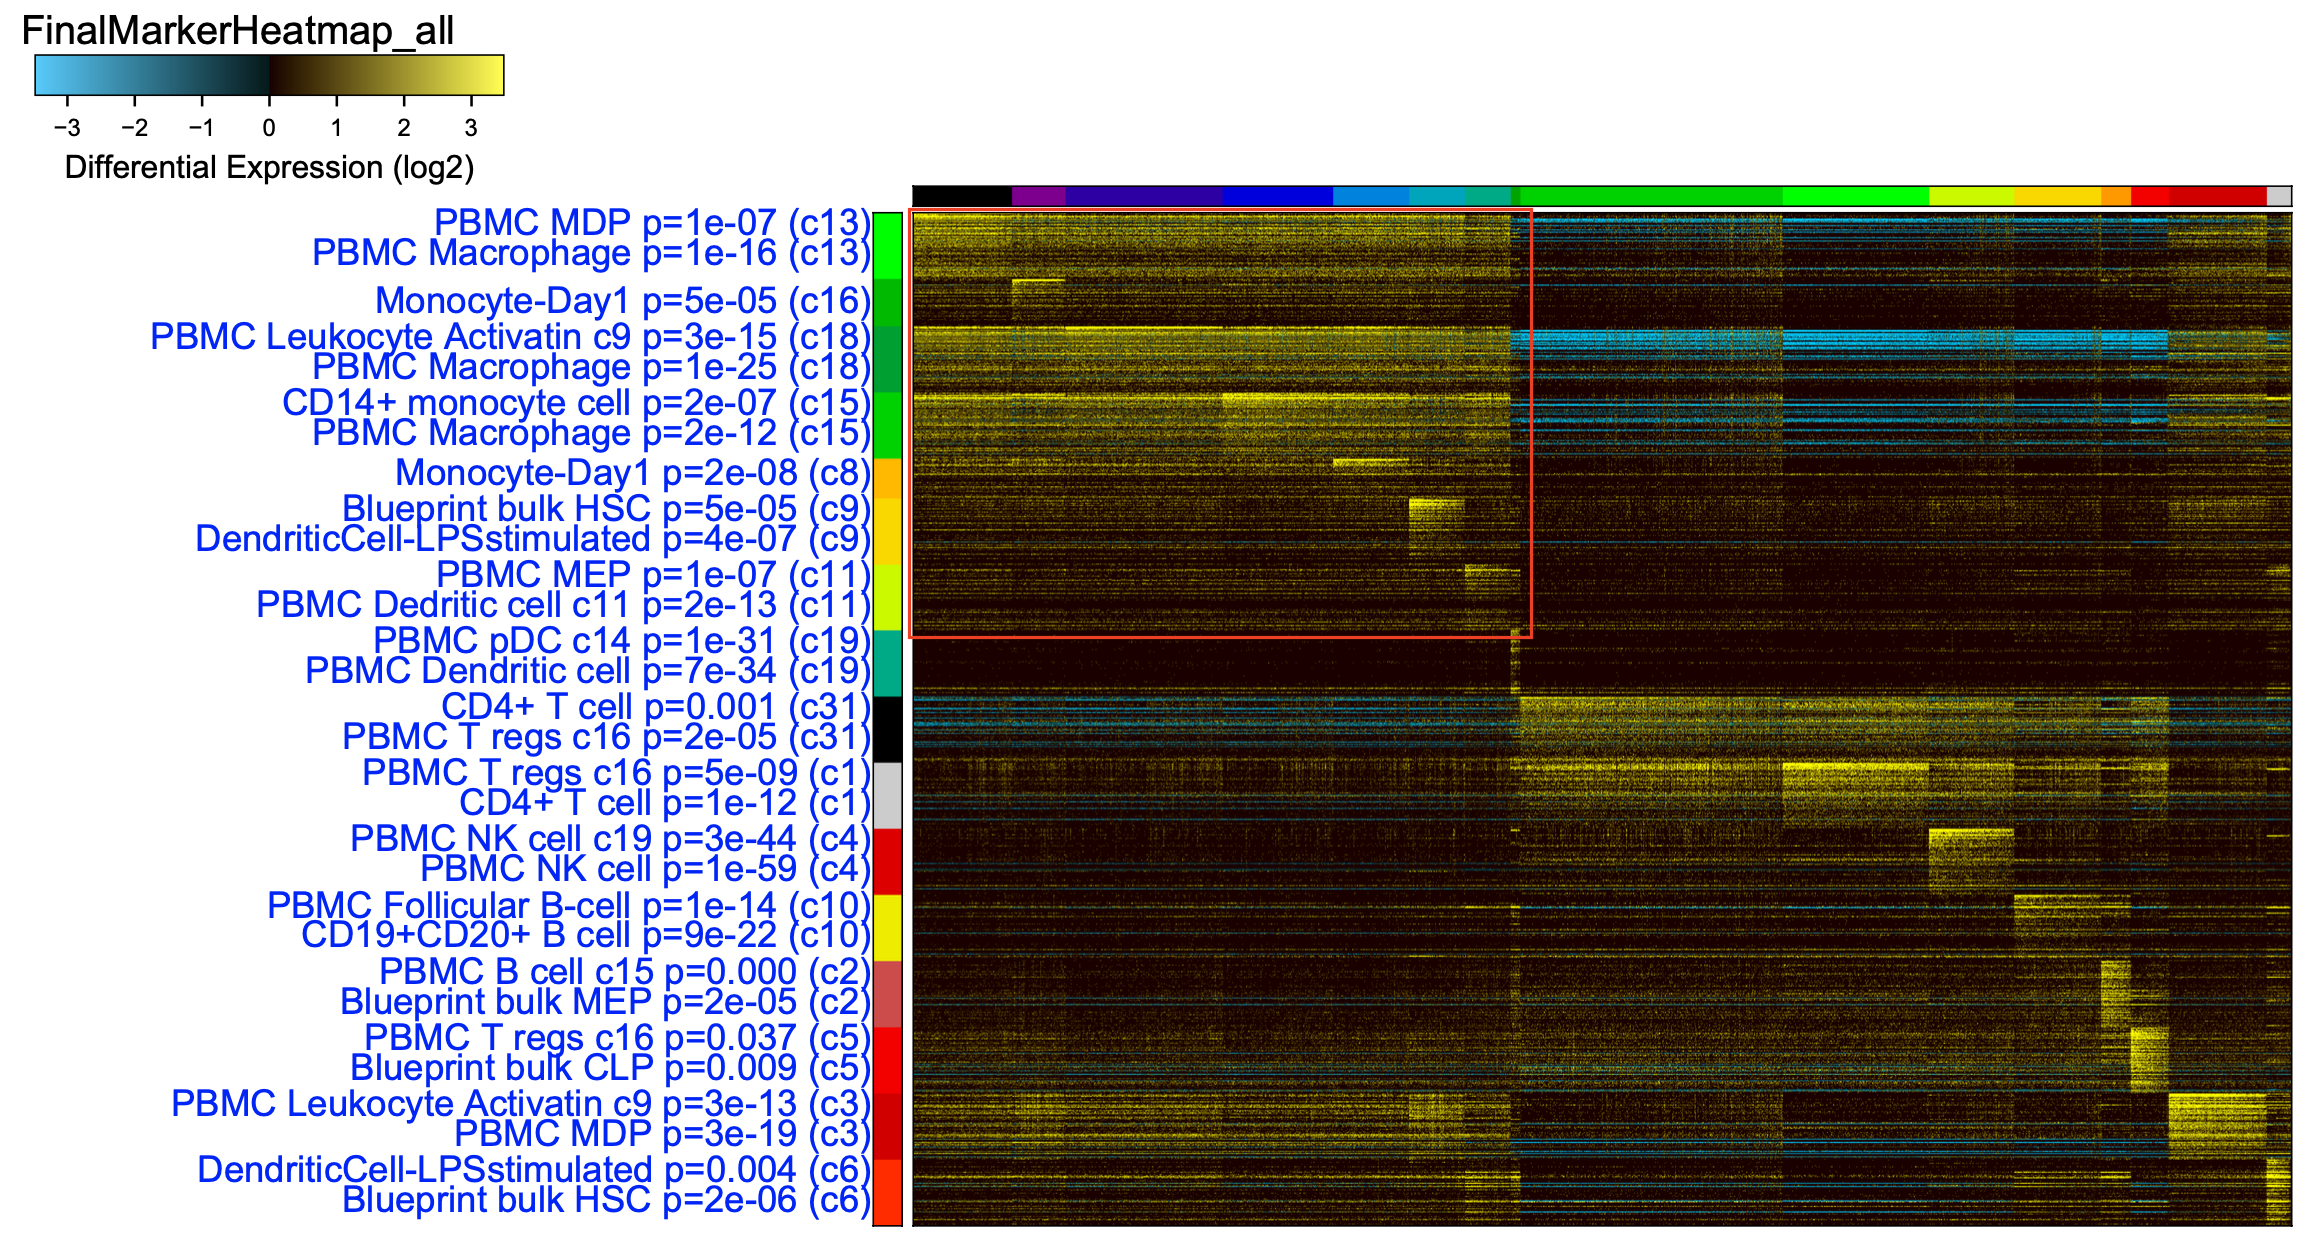Select the row label PBMC Macrophage p=1e-25 (c18)
The image size is (2322, 1250).
[x=591, y=366]
